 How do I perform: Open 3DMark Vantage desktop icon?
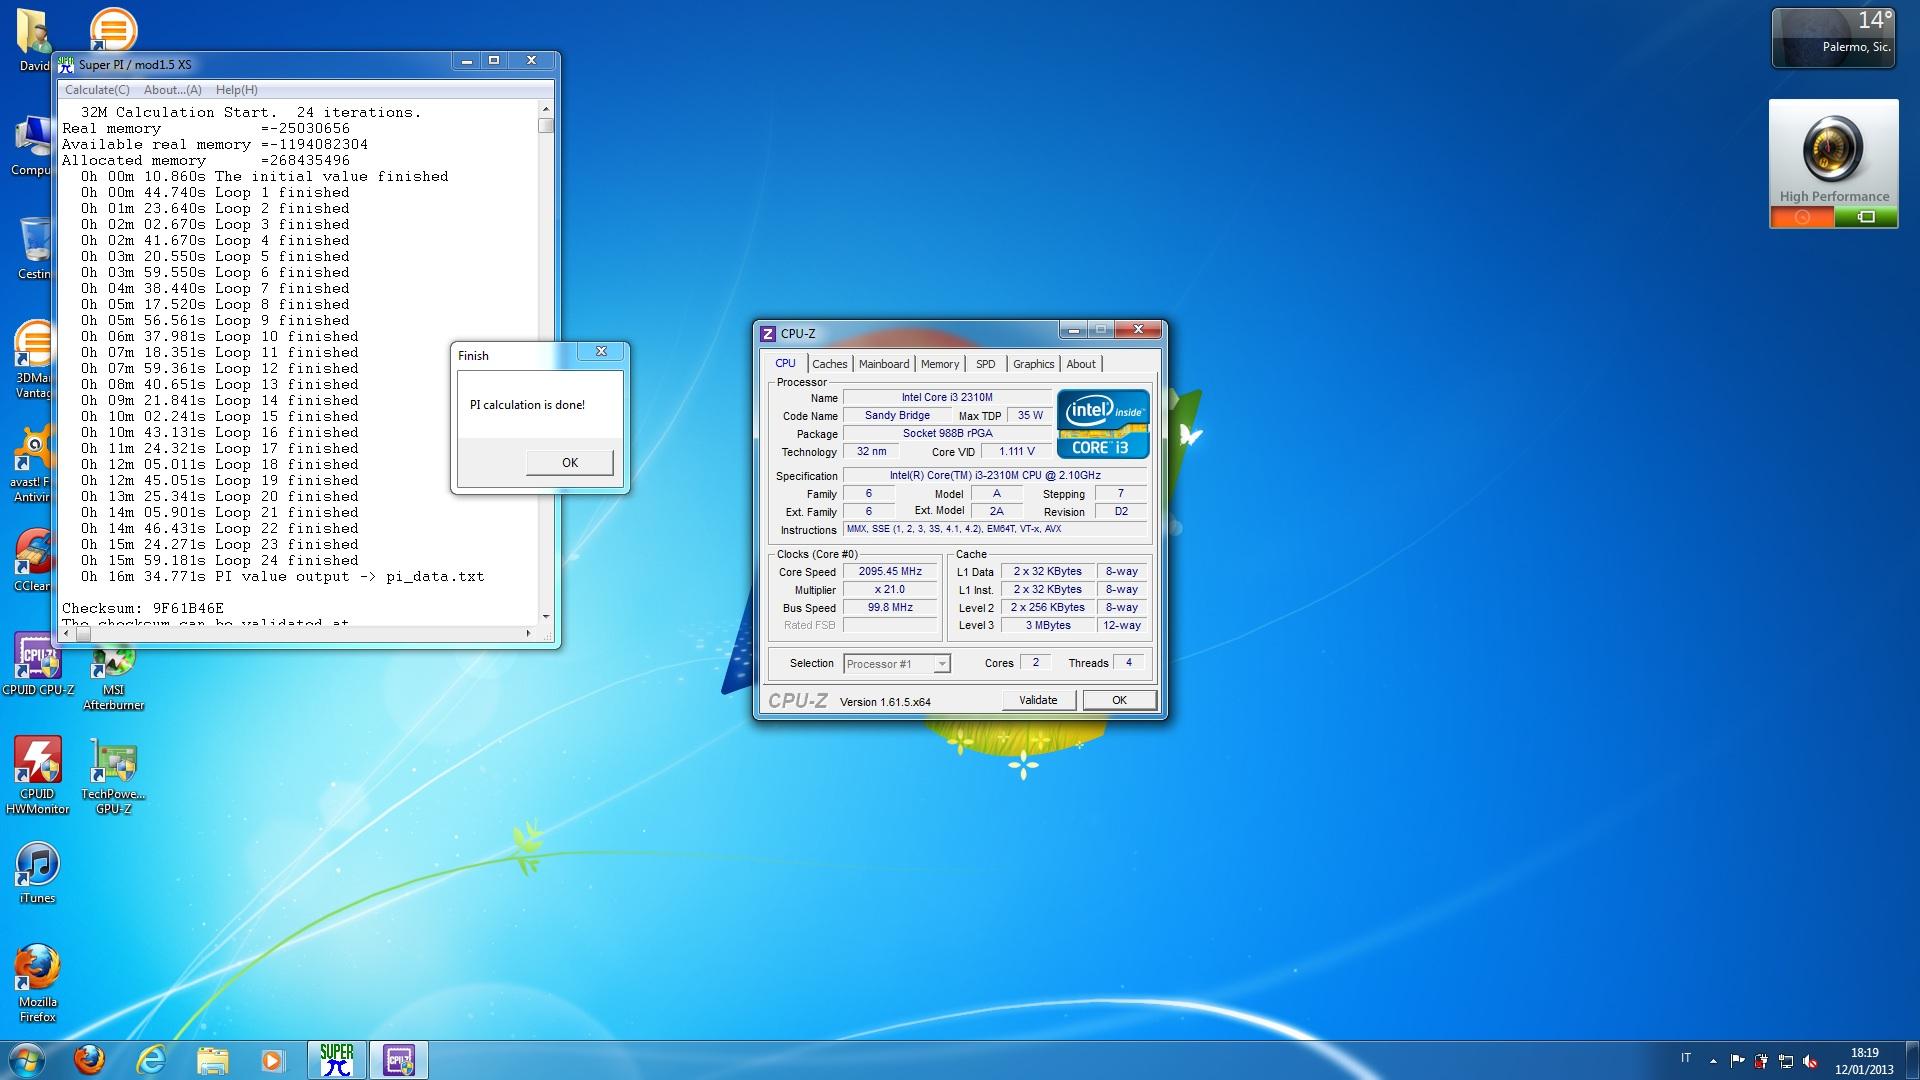pos(33,360)
